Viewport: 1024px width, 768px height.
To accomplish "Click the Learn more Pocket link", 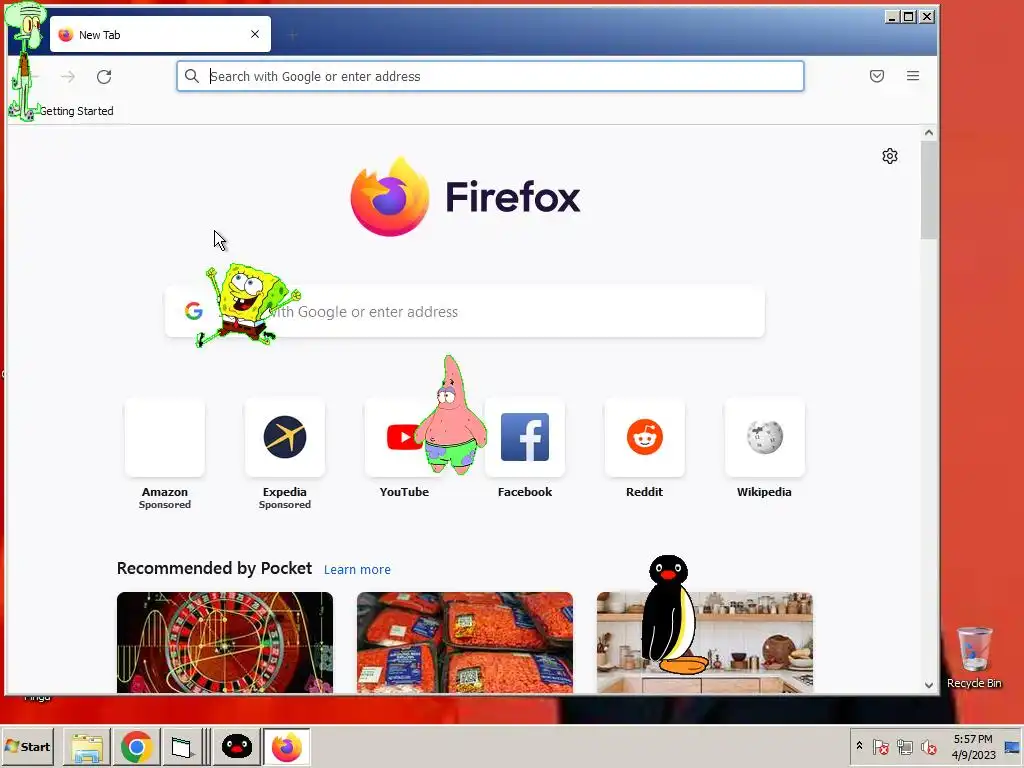I will pos(357,569).
